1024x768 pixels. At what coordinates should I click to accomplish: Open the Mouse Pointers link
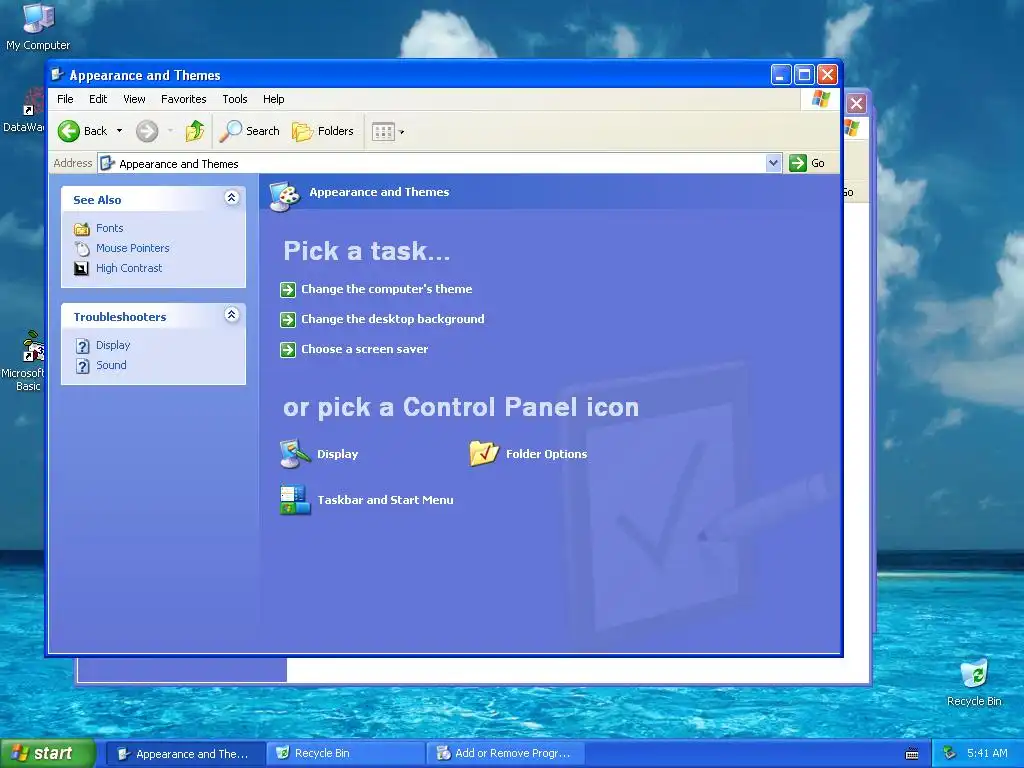point(133,248)
